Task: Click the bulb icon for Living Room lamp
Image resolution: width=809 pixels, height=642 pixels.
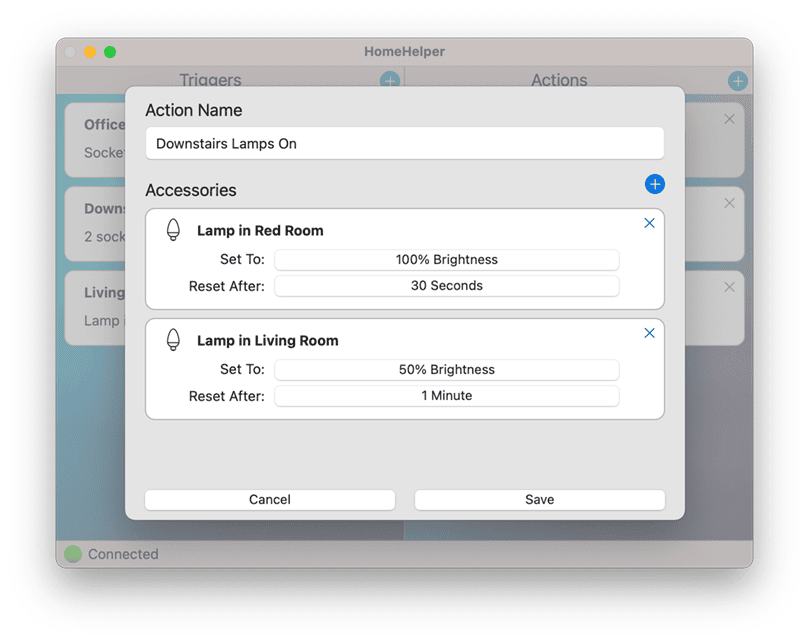Action: [173, 340]
